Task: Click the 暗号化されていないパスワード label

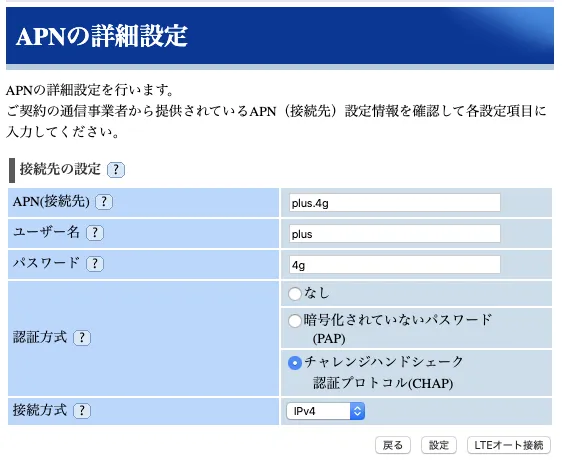Action: [x=397, y=320]
